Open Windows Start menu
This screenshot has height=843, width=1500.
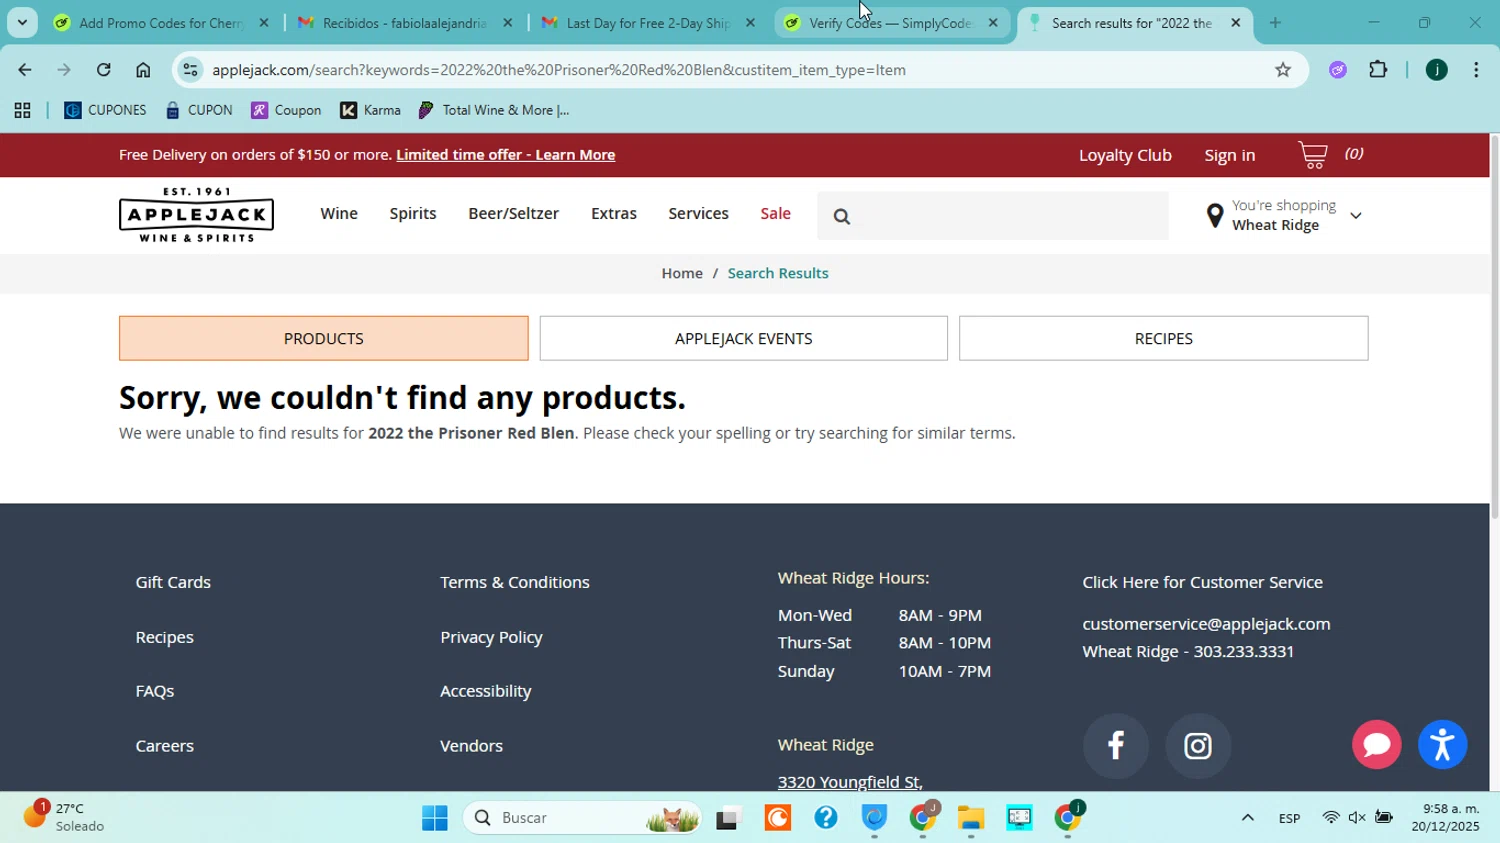tap(435, 818)
